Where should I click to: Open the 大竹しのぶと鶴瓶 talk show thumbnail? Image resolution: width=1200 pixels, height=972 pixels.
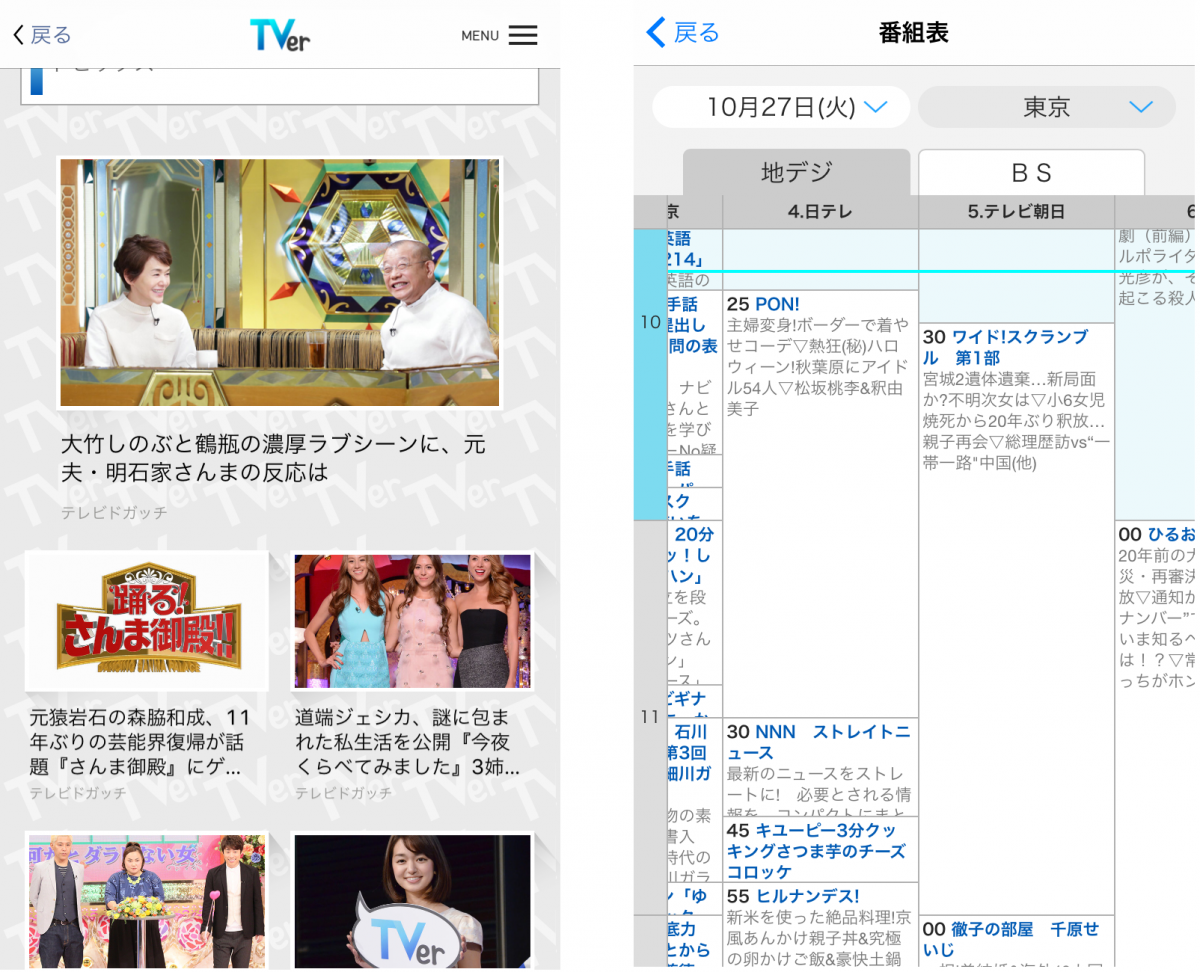pos(280,282)
